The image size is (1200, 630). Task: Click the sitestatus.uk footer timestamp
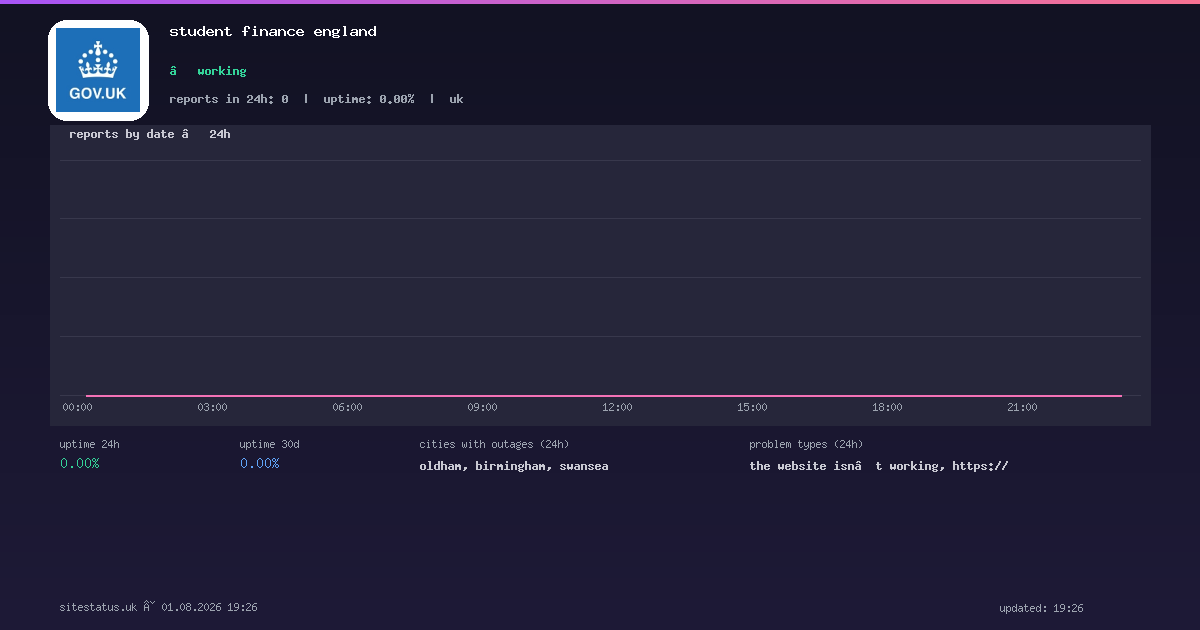tap(158, 607)
